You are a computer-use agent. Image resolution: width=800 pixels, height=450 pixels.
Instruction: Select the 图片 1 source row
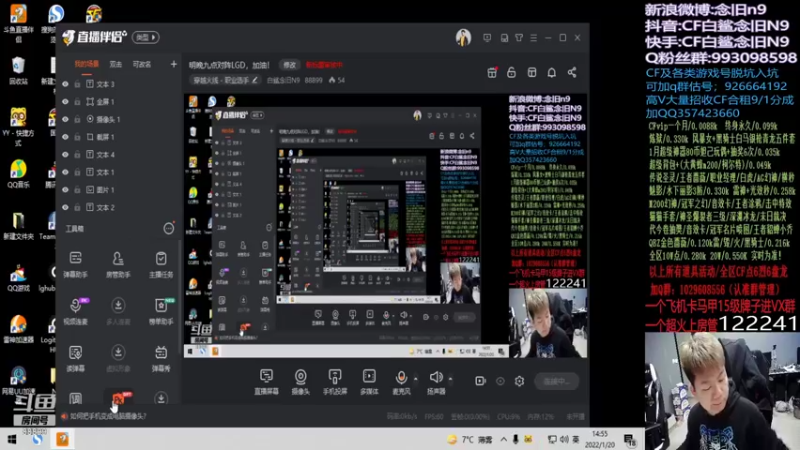click(117, 190)
